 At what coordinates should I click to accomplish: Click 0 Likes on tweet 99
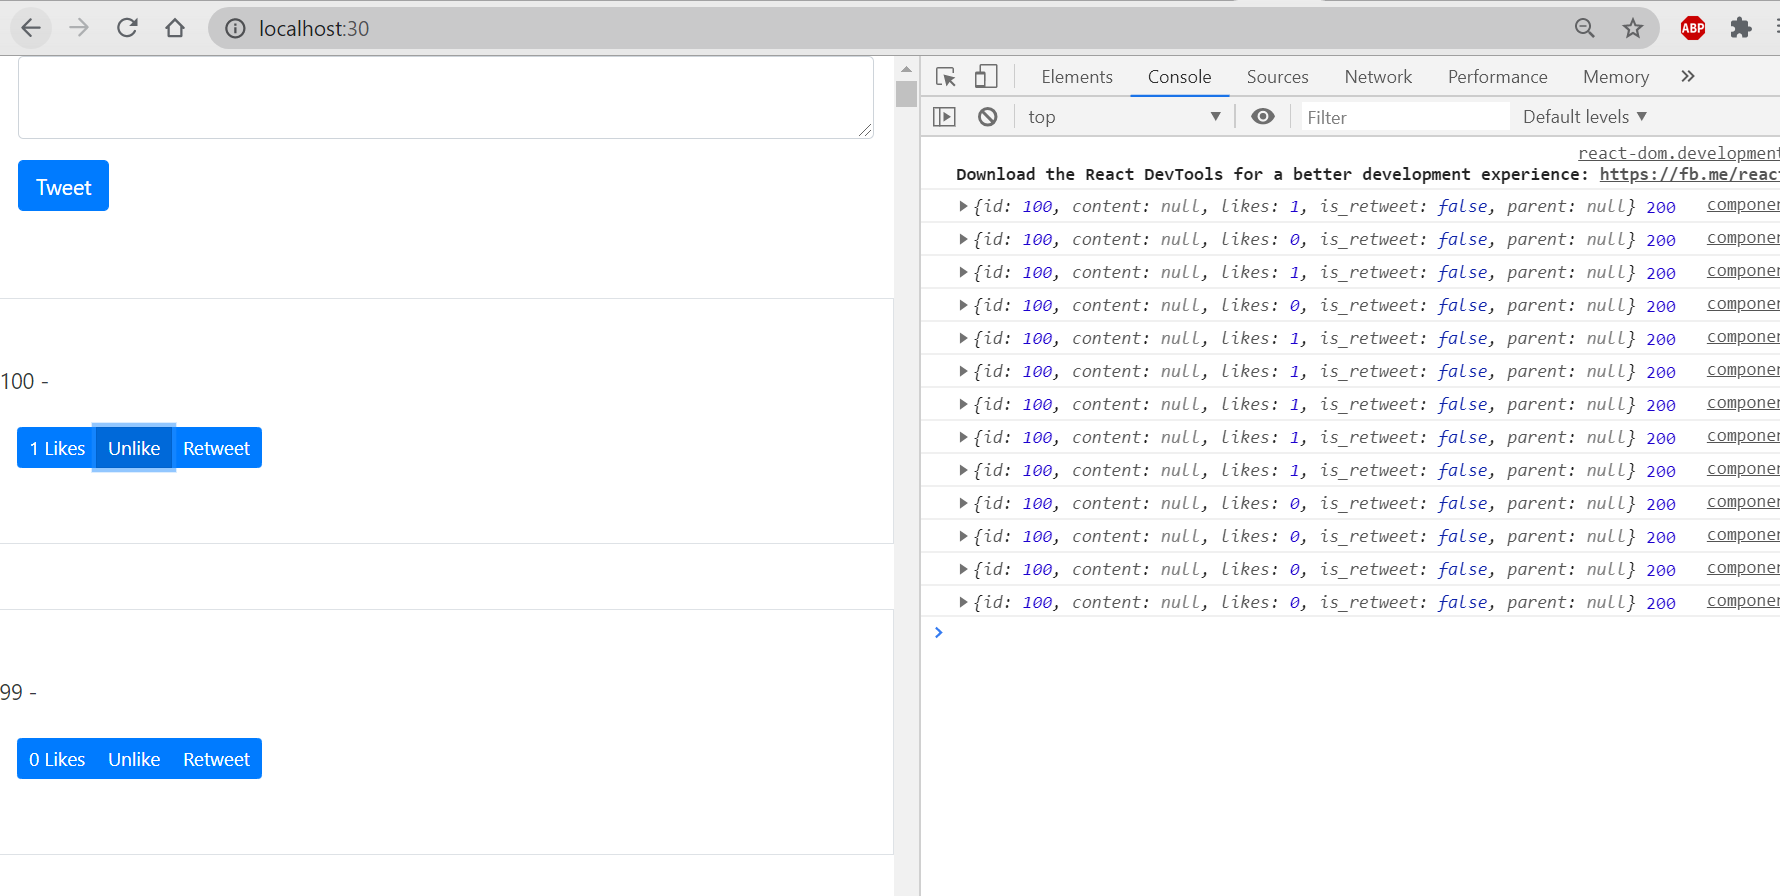click(57, 759)
